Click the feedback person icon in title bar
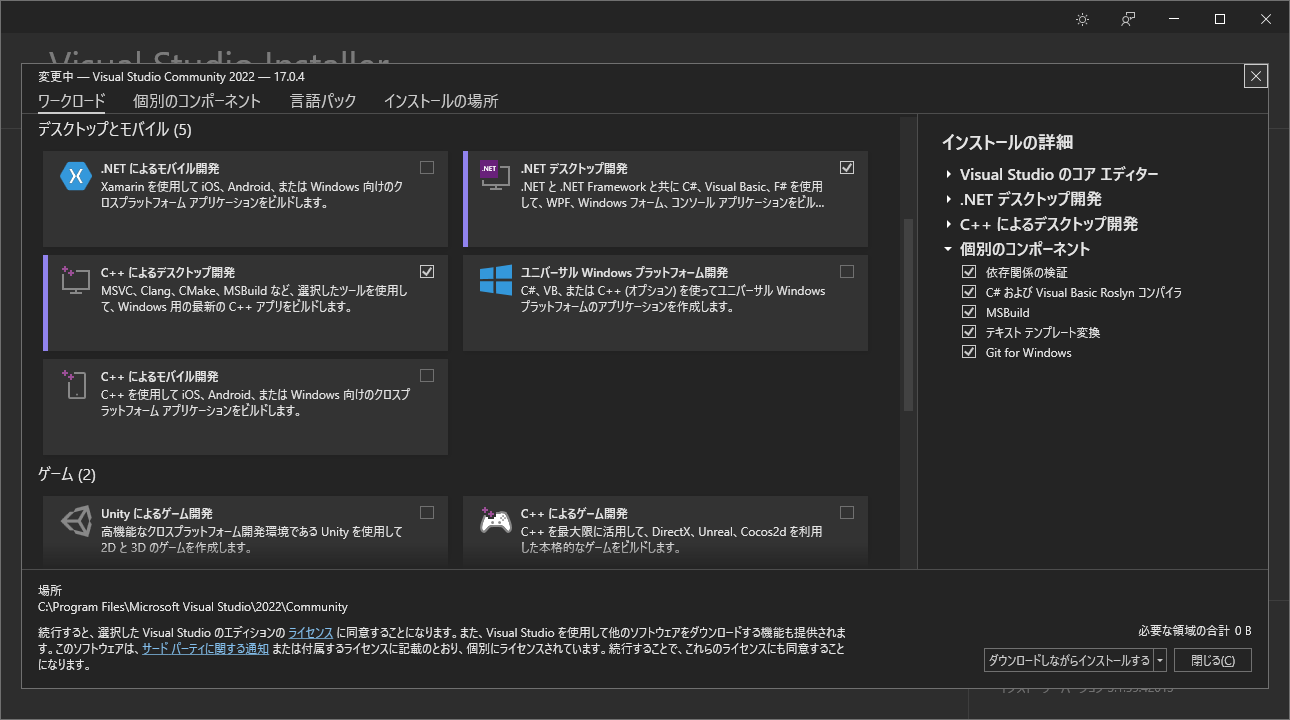Image resolution: width=1290 pixels, height=720 pixels. click(1128, 19)
